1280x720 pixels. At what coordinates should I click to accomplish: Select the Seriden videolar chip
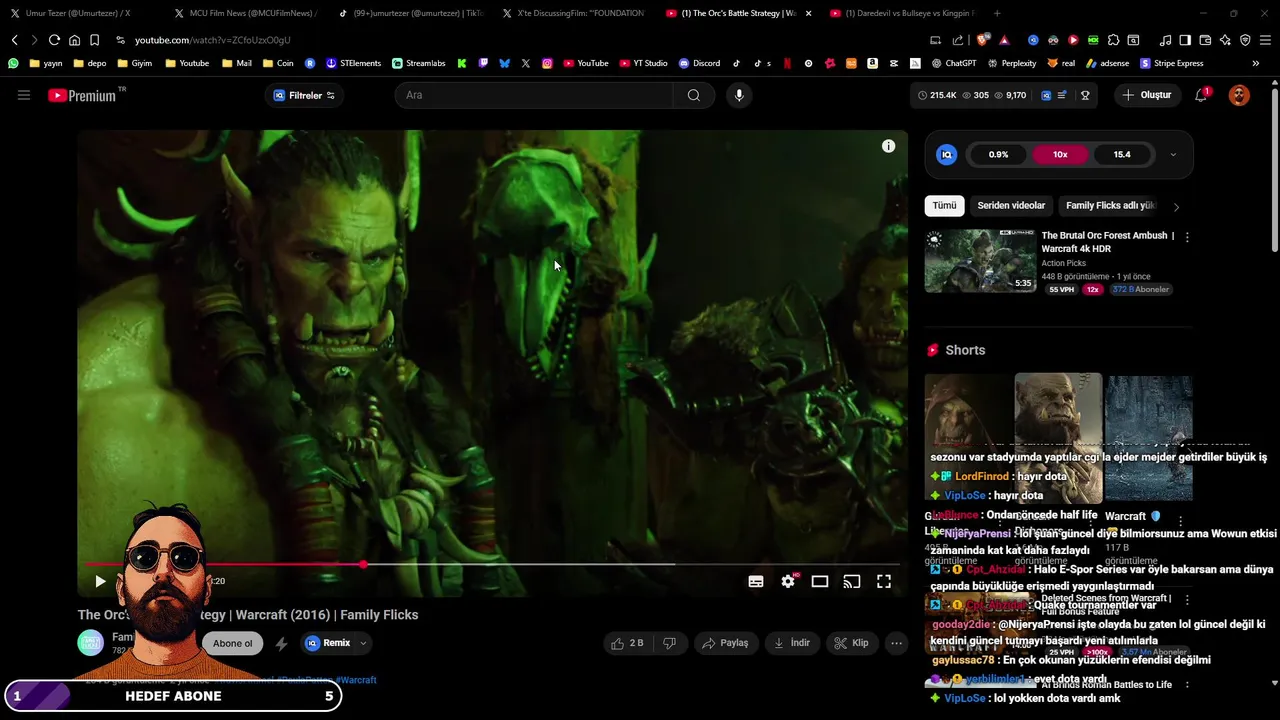(1011, 205)
